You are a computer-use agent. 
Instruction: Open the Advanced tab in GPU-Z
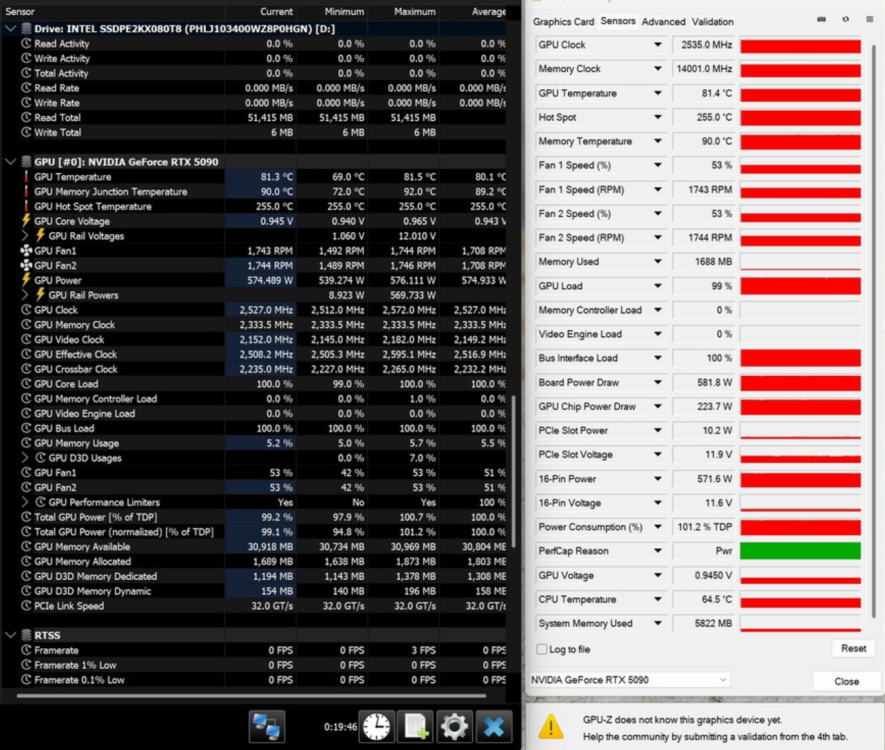coord(663,21)
